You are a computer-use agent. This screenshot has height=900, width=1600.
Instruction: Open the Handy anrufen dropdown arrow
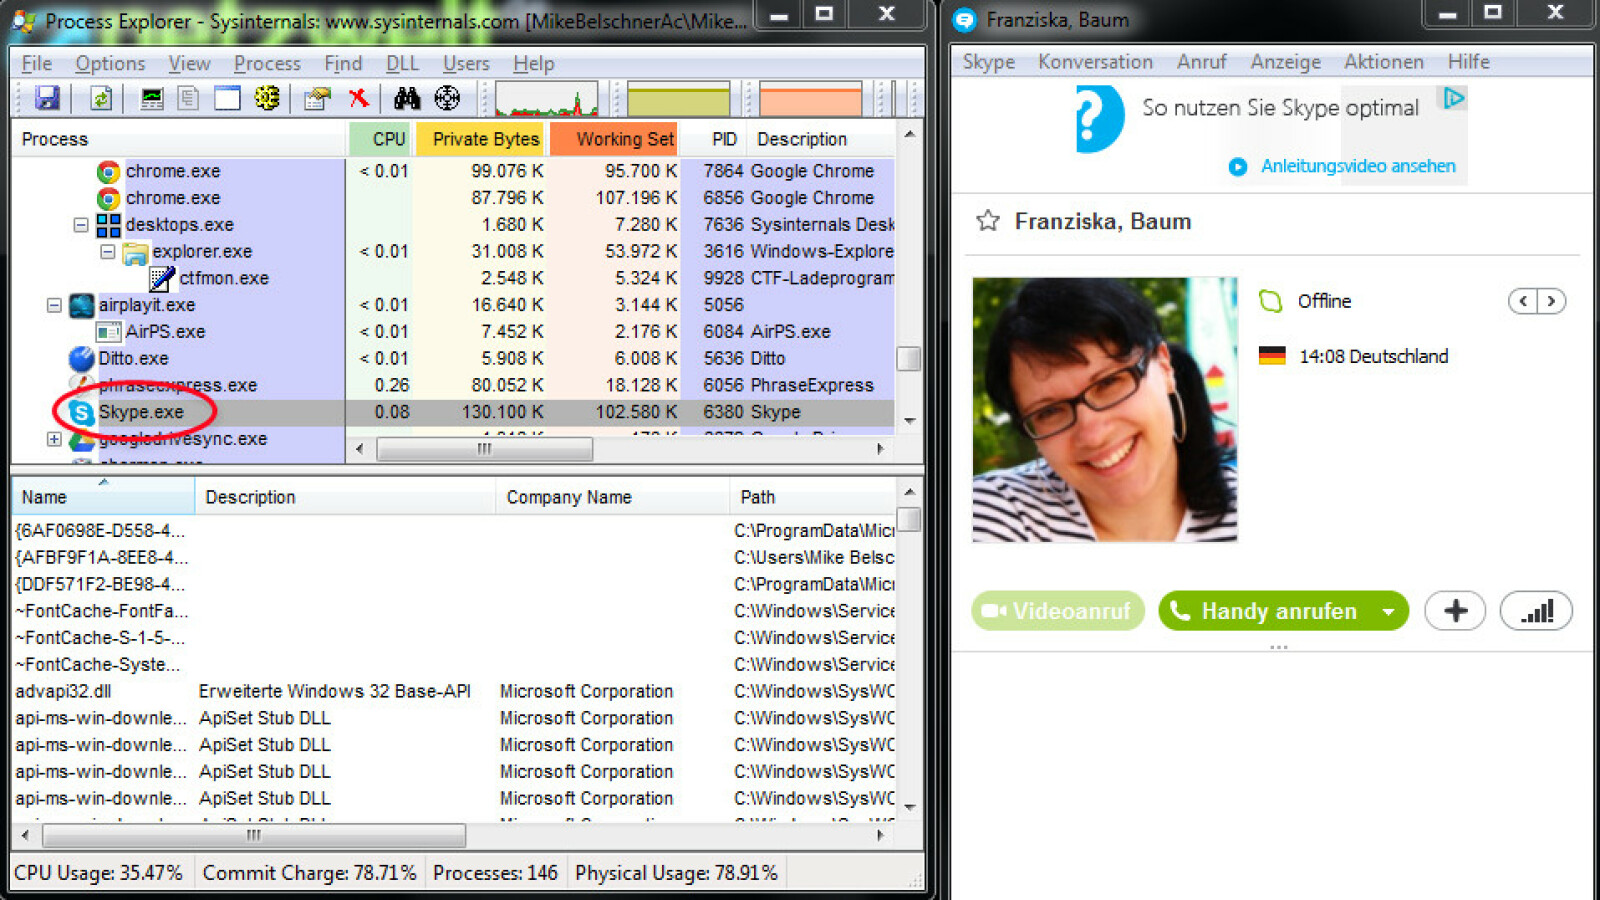click(x=1389, y=611)
